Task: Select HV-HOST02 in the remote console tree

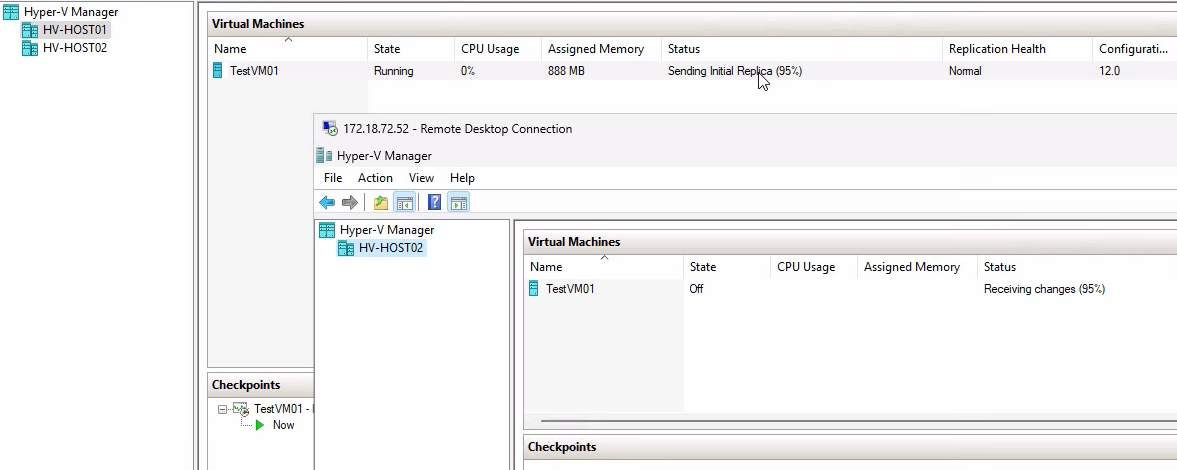Action: [x=391, y=248]
